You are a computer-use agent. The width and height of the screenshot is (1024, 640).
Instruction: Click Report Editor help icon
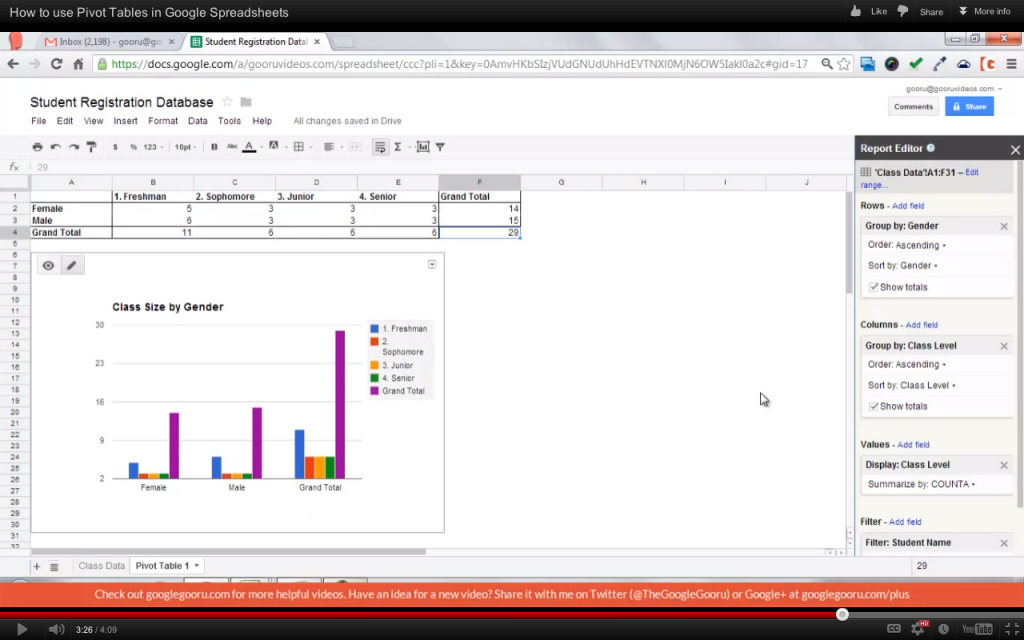[x=931, y=148]
